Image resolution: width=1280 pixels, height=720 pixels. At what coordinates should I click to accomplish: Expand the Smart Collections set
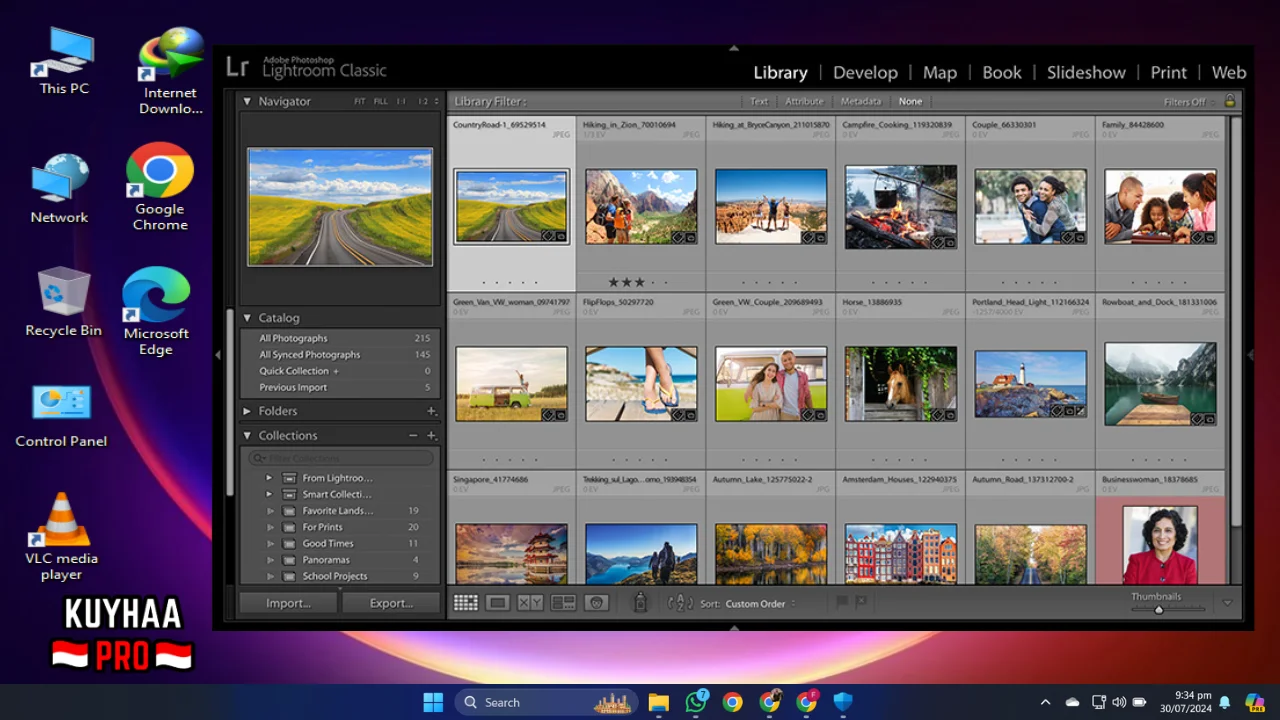point(269,494)
